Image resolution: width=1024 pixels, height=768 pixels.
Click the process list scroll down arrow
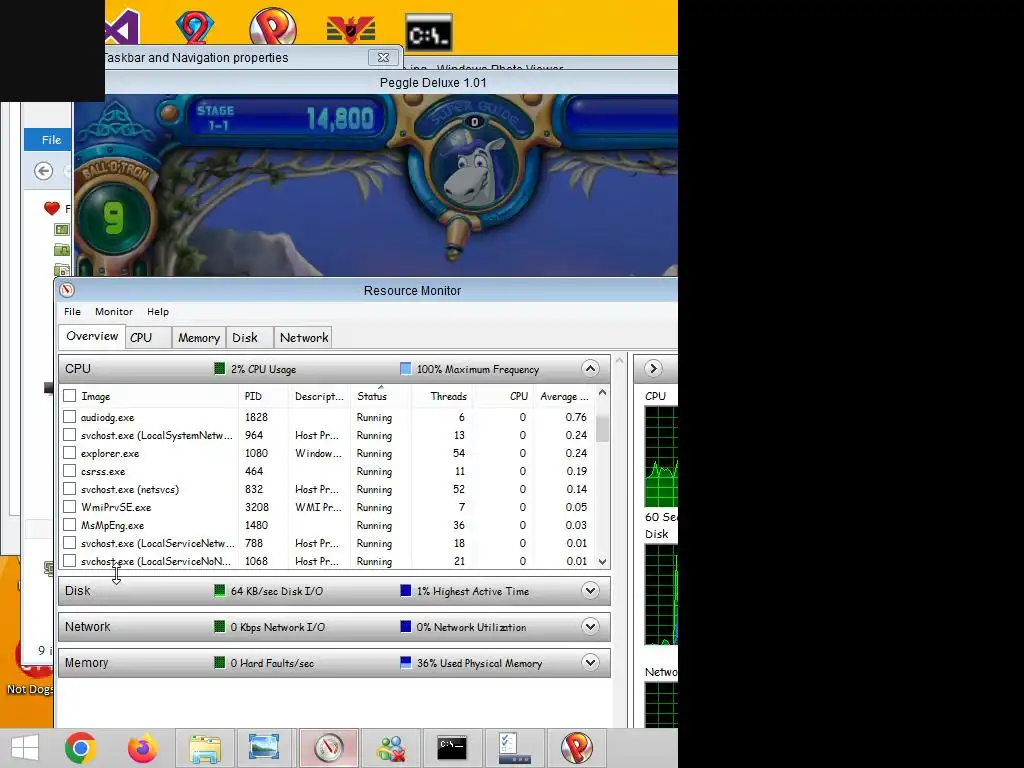point(602,561)
